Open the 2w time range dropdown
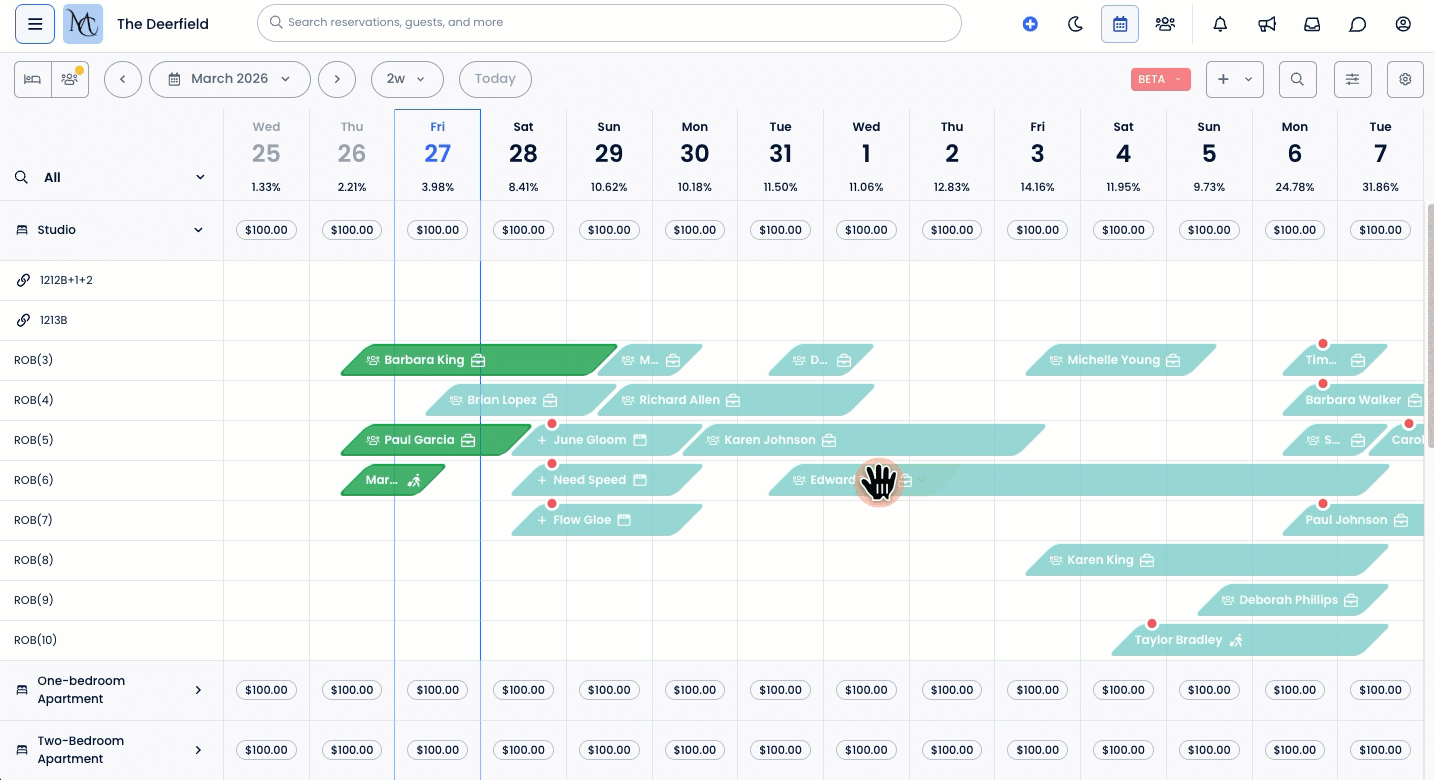The height and width of the screenshot is (780, 1434). point(406,79)
